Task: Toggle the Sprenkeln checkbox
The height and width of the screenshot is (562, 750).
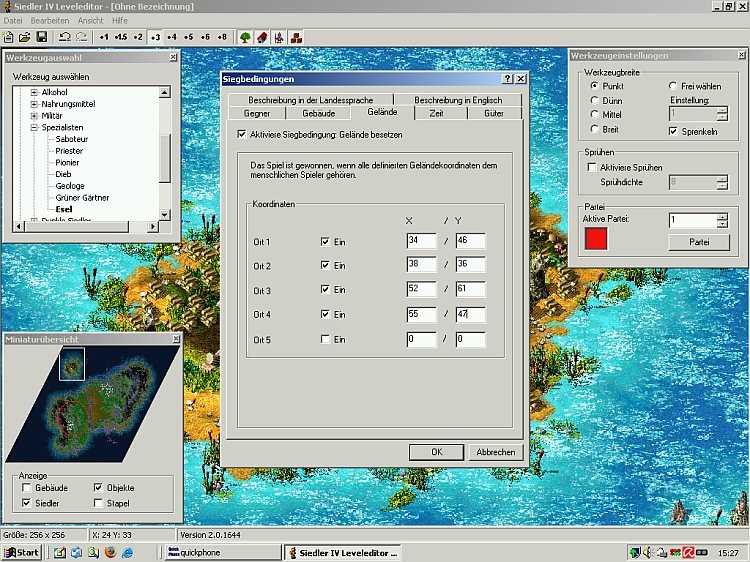Action: pos(673,131)
